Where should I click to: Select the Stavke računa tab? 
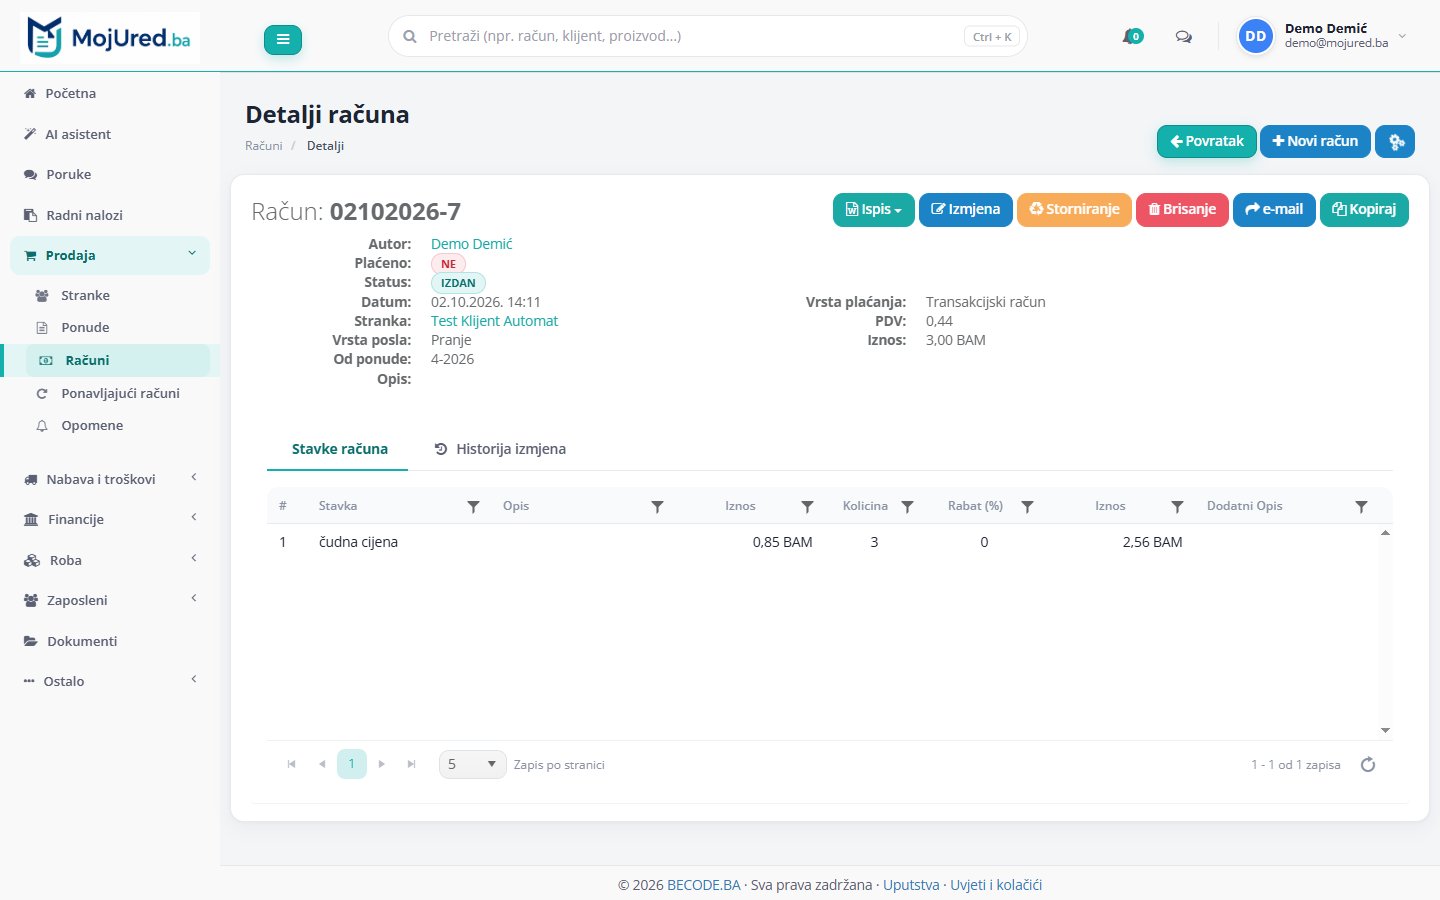(339, 449)
